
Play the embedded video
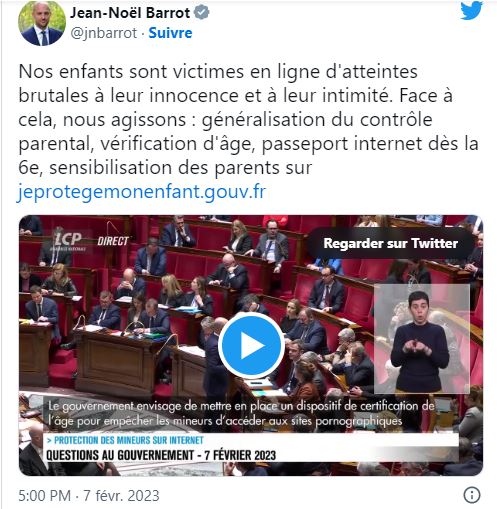click(x=251, y=345)
